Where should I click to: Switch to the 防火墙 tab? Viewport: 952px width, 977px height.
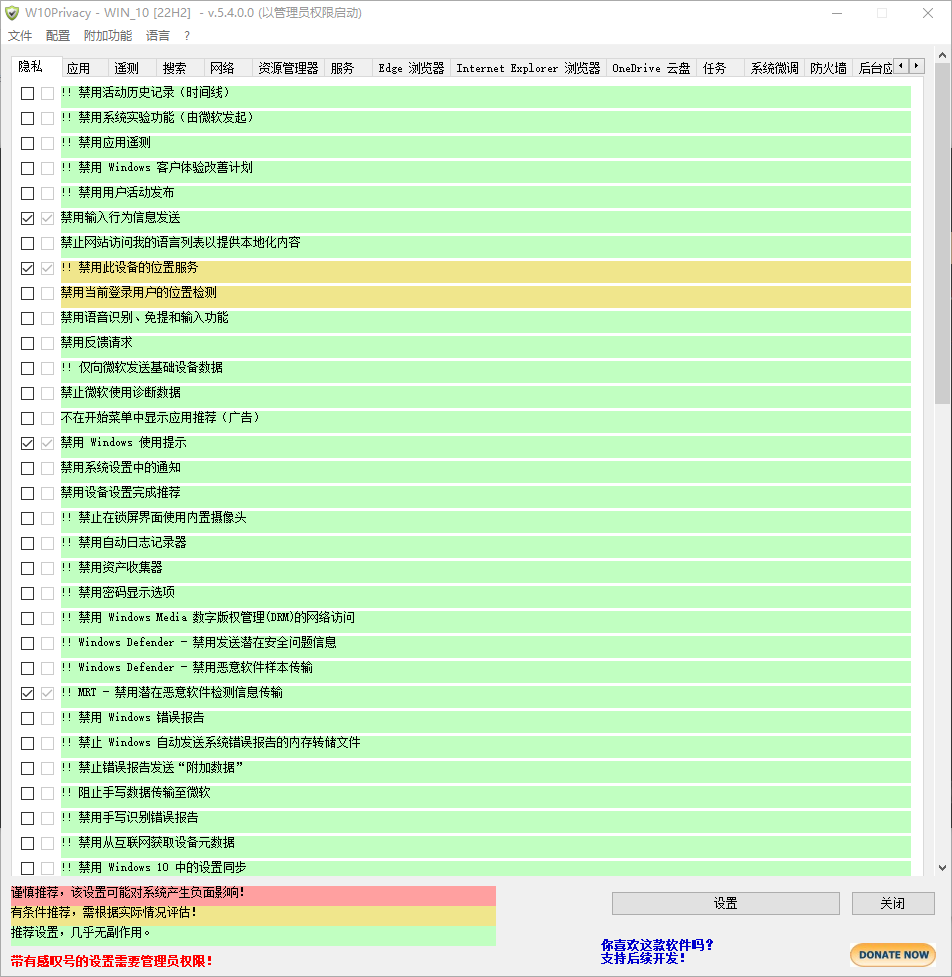click(829, 68)
